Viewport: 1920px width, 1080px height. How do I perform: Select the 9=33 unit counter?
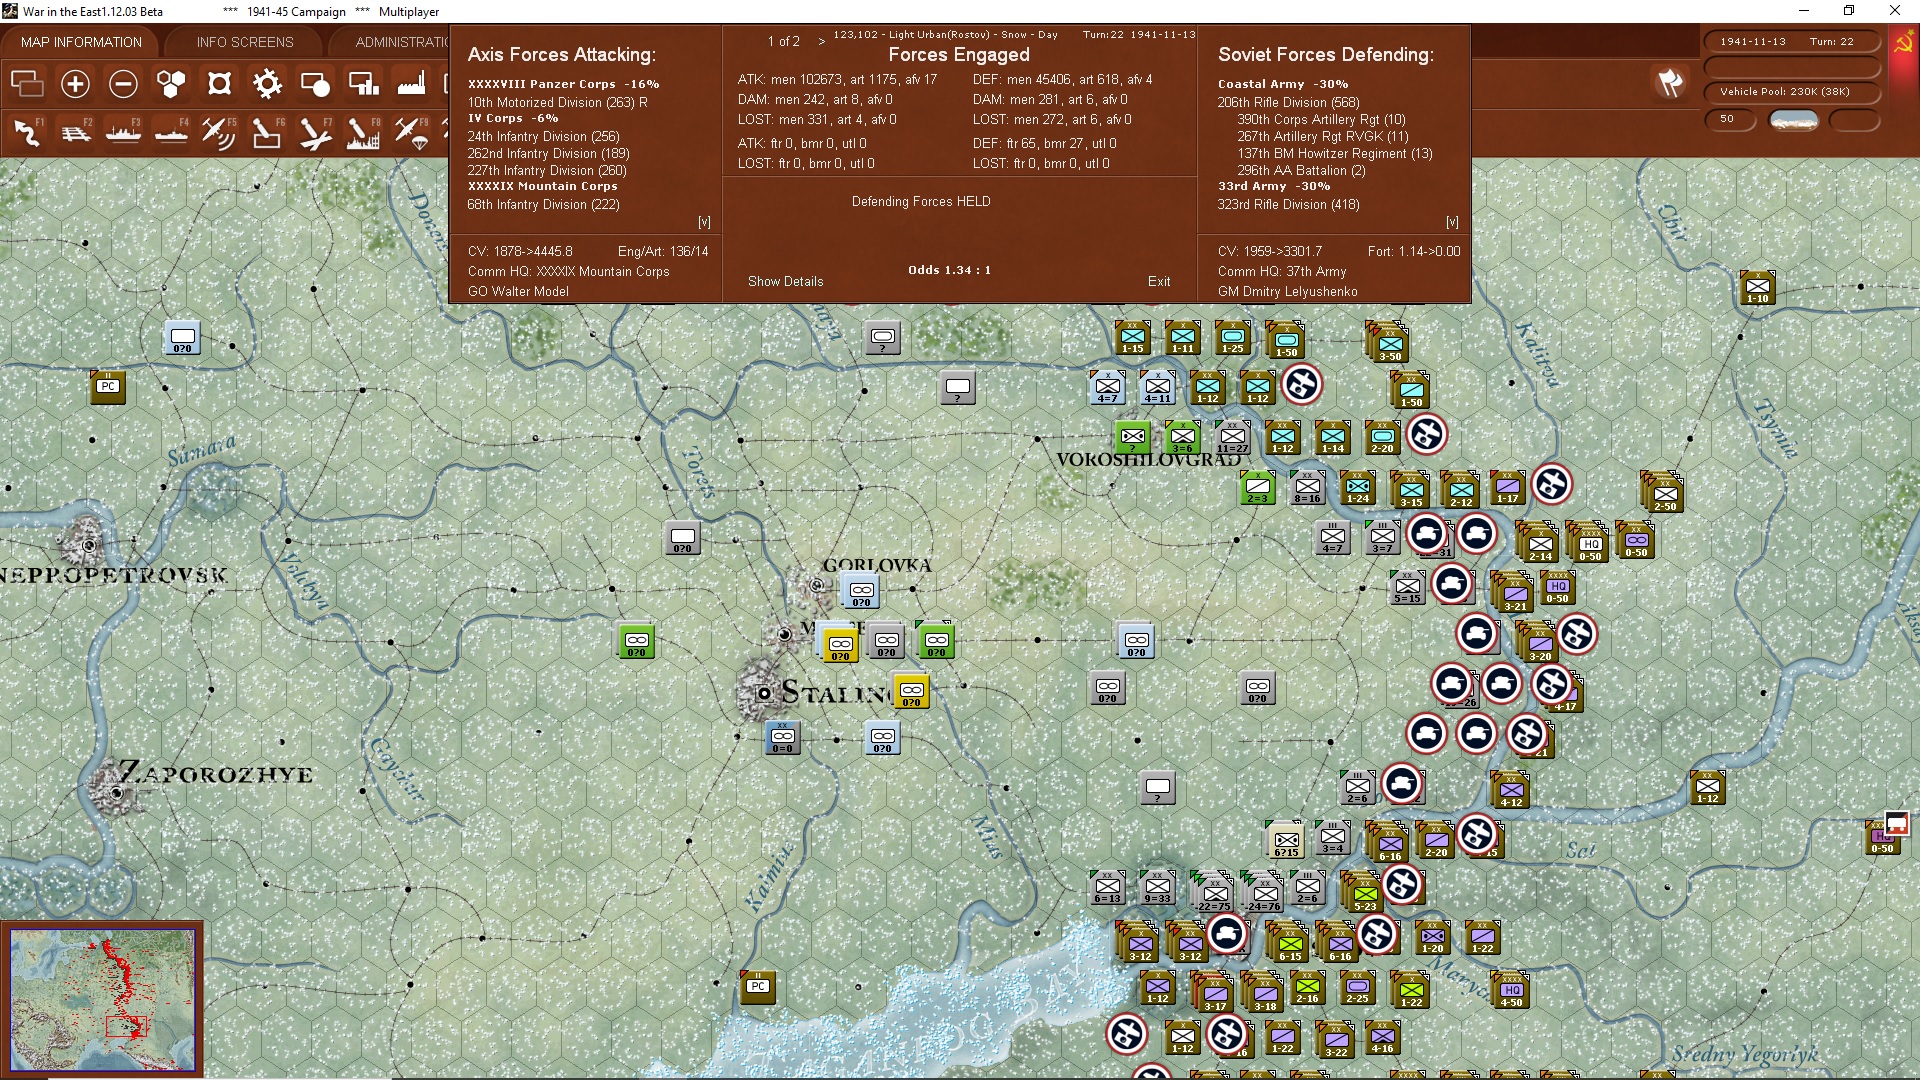click(x=1157, y=887)
